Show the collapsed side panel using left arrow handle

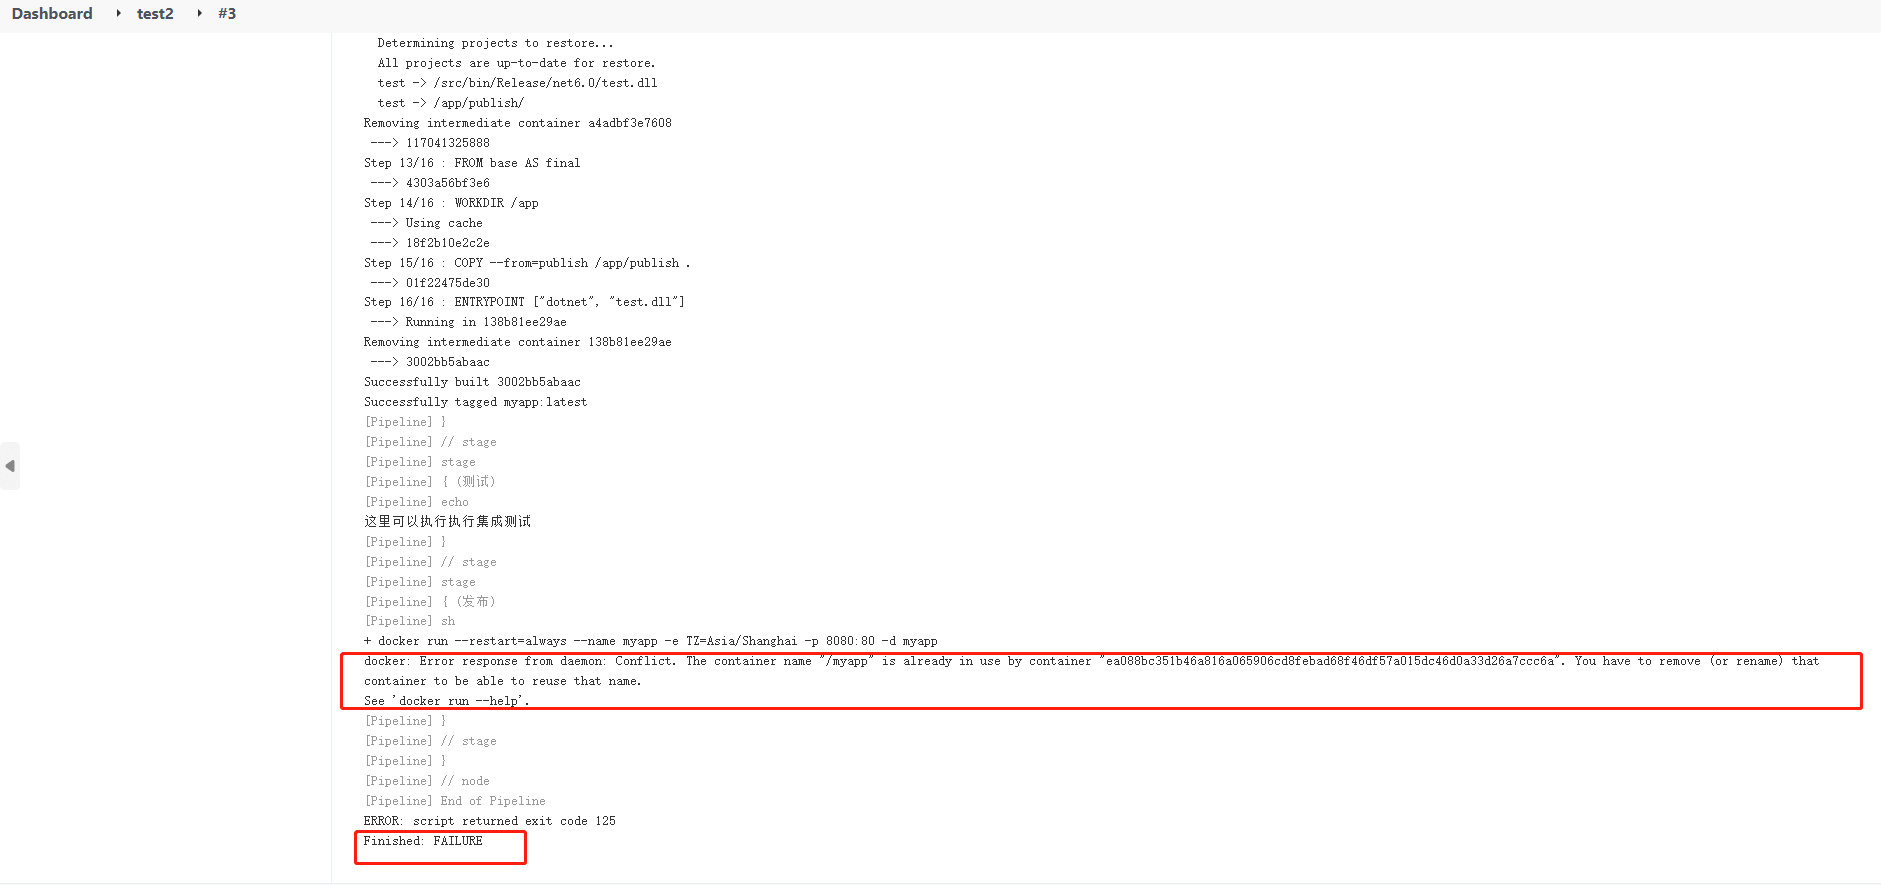click(10, 466)
